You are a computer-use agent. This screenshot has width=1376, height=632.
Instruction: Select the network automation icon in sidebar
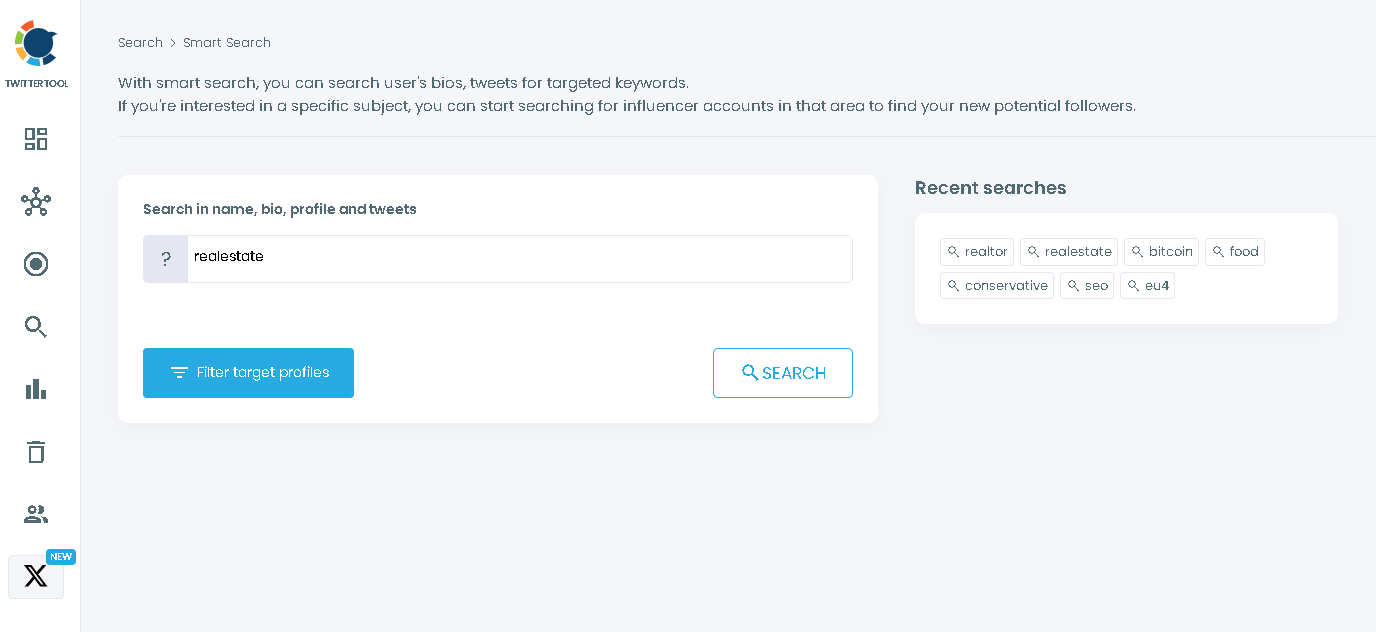[x=36, y=202]
